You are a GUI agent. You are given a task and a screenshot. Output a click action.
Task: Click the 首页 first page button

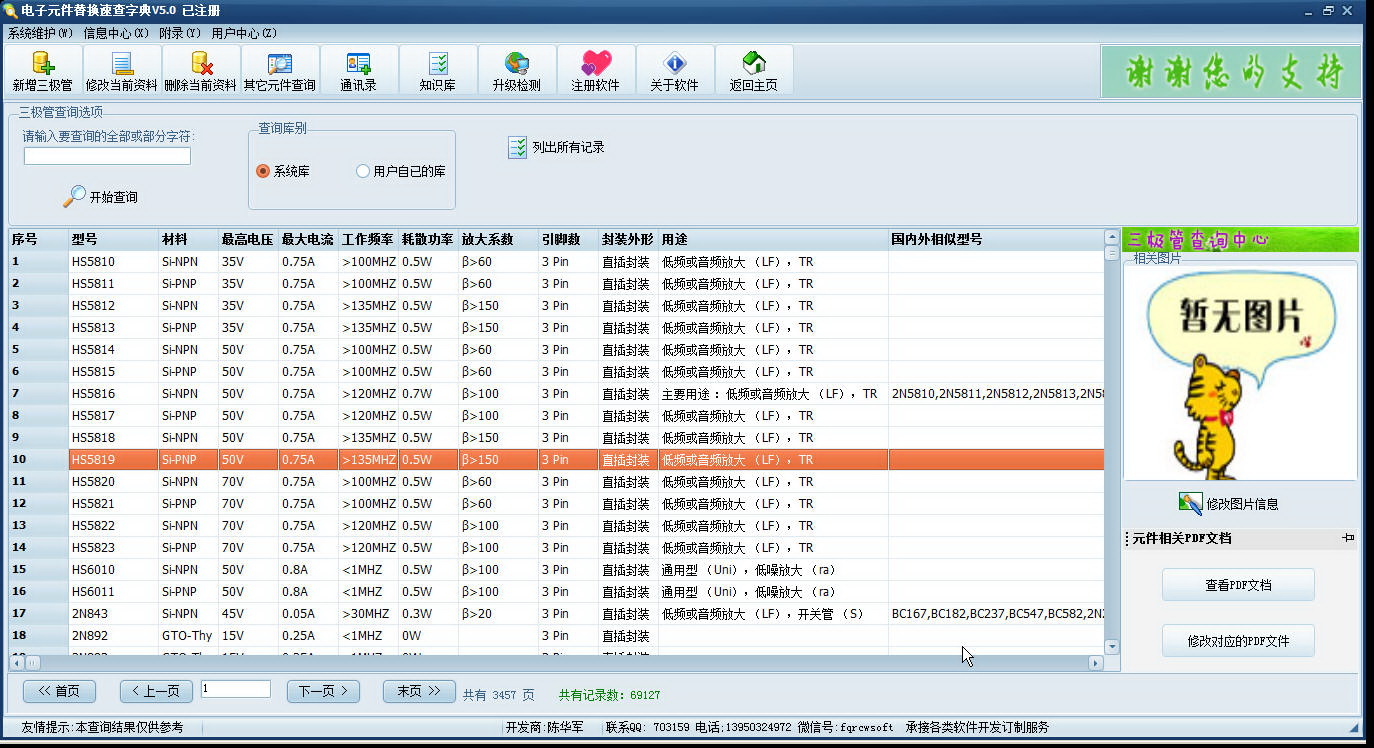(x=59, y=691)
